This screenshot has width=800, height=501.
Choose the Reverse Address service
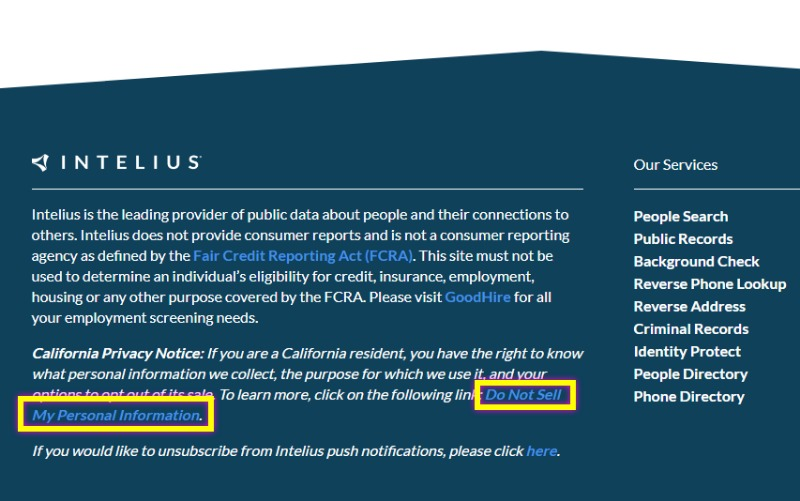pyautogui.click(x=689, y=306)
